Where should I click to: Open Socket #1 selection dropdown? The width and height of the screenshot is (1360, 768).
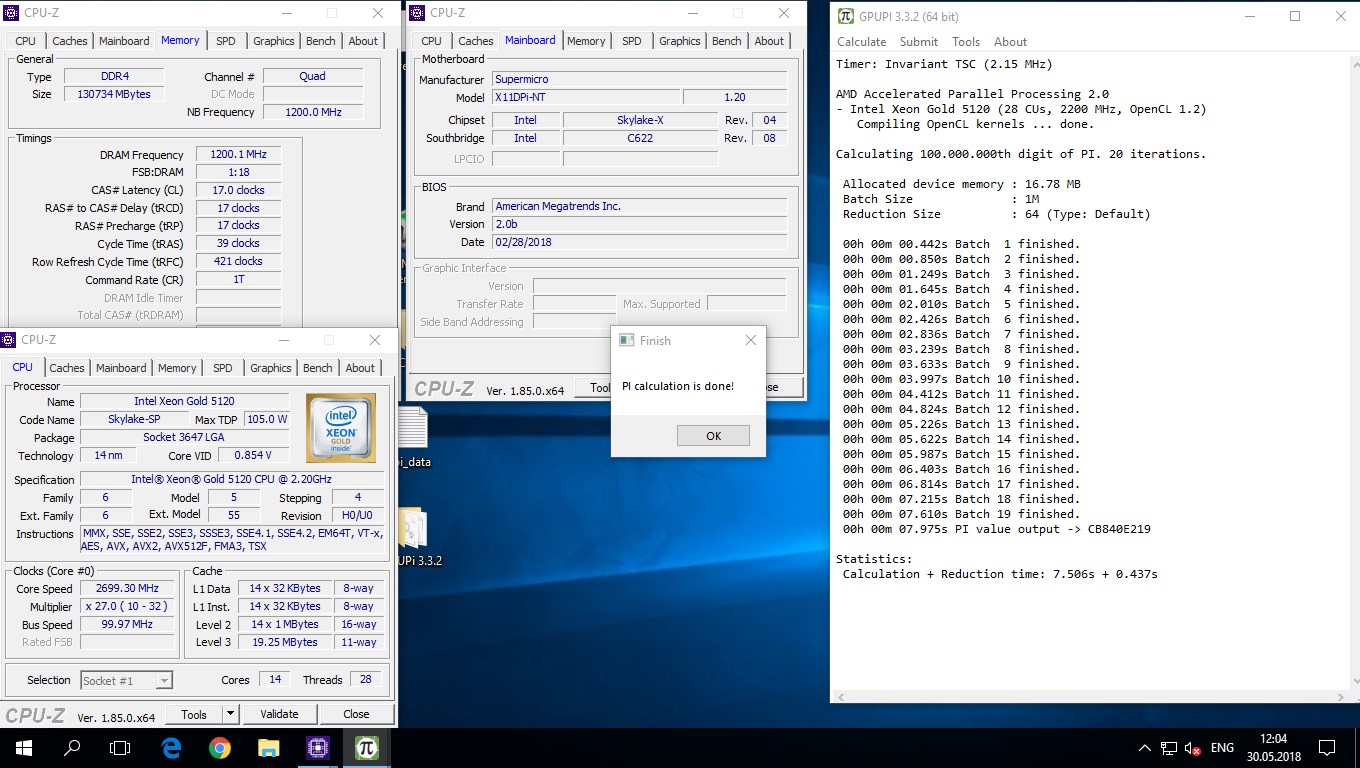[126, 680]
